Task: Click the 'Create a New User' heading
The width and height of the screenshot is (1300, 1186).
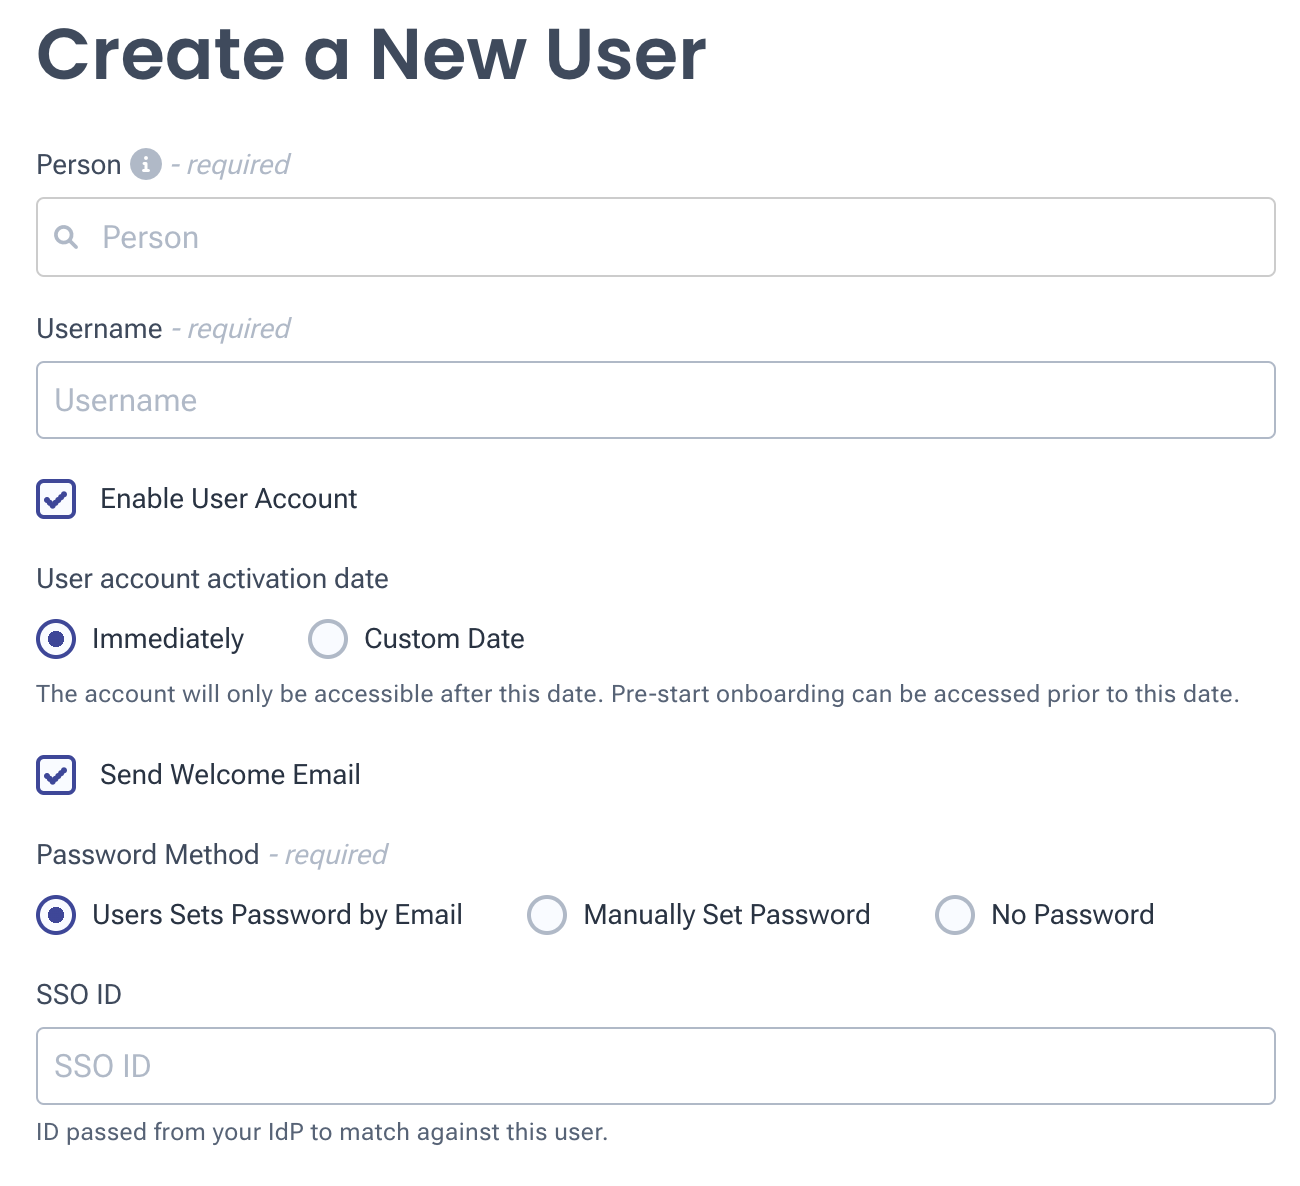Action: tap(371, 54)
